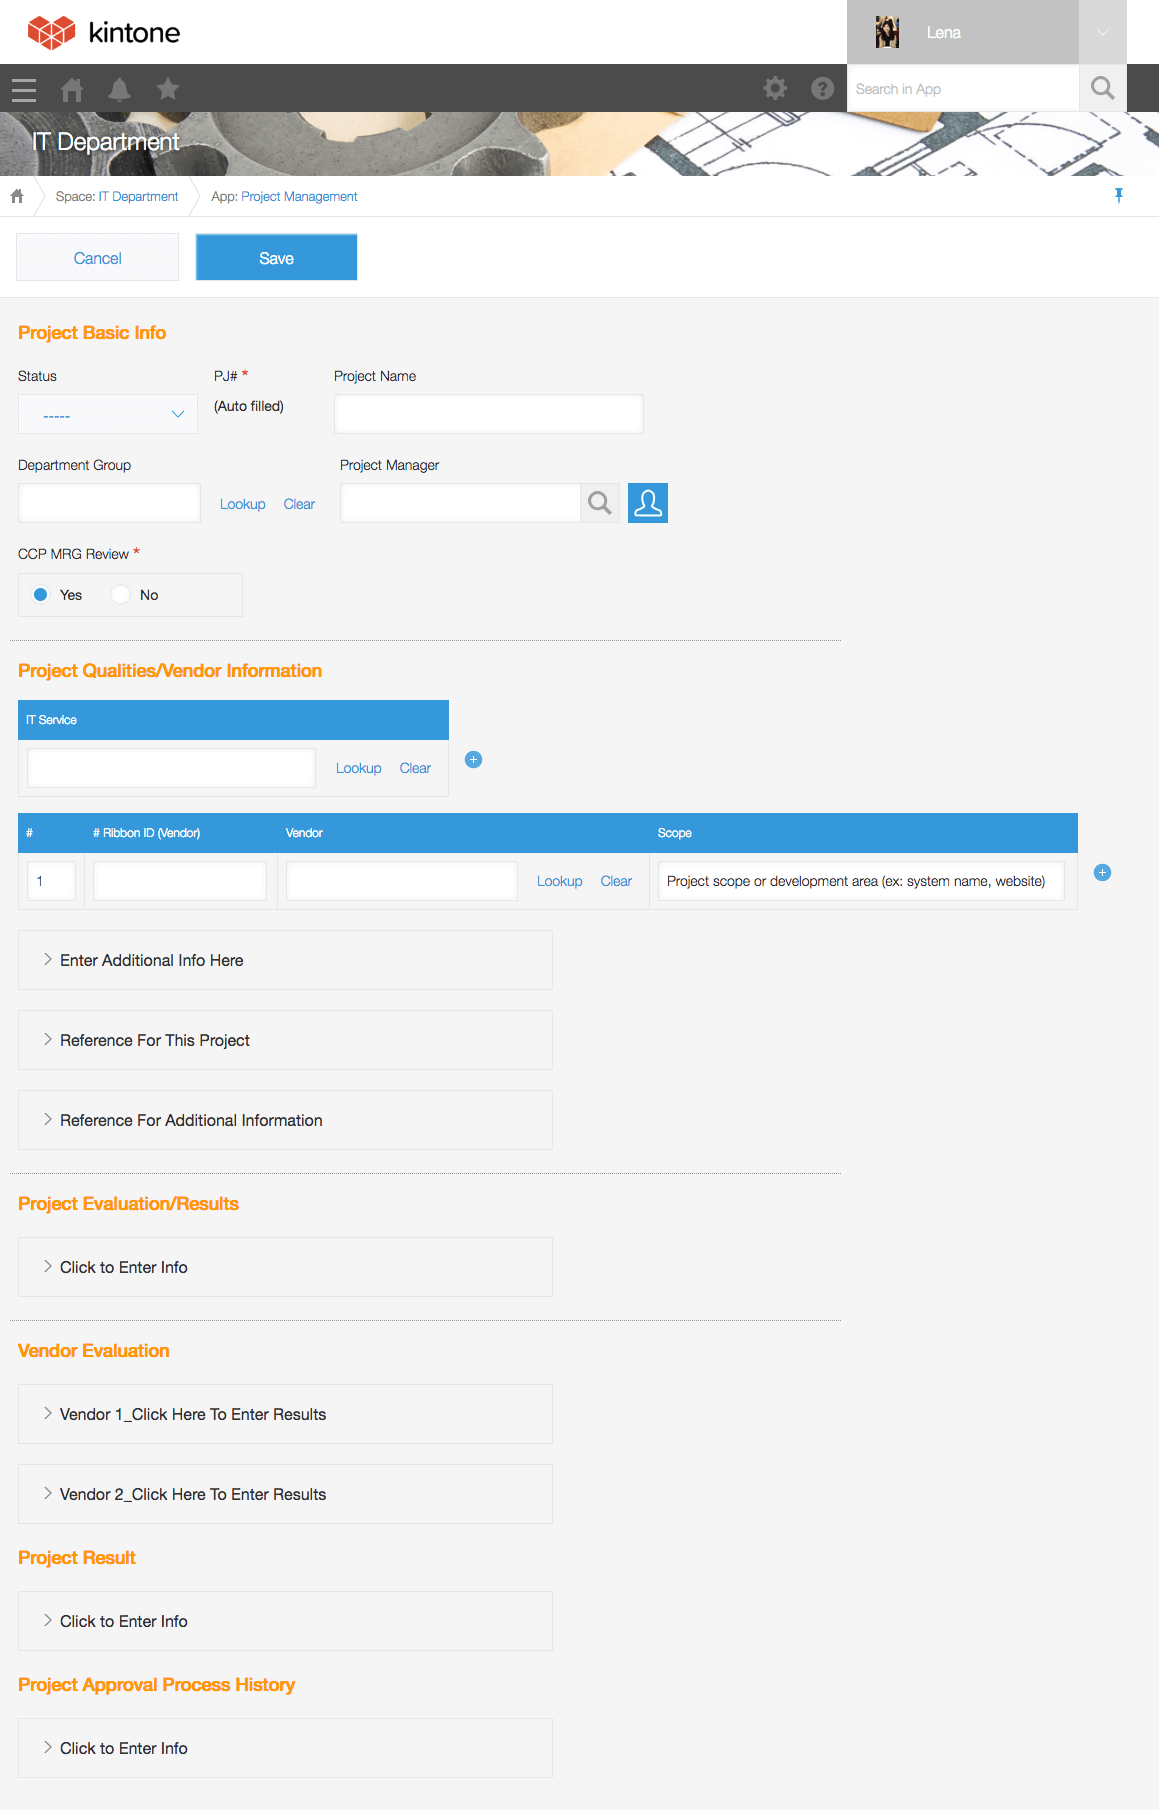Open the Status dropdown

pyautogui.click(x=108, y=414)
